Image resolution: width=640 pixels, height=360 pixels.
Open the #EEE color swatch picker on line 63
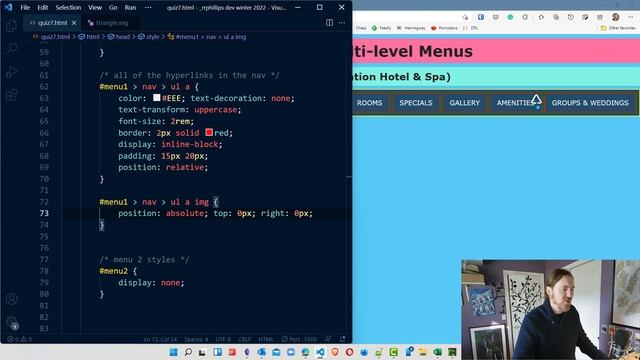[x=157, y=98]
